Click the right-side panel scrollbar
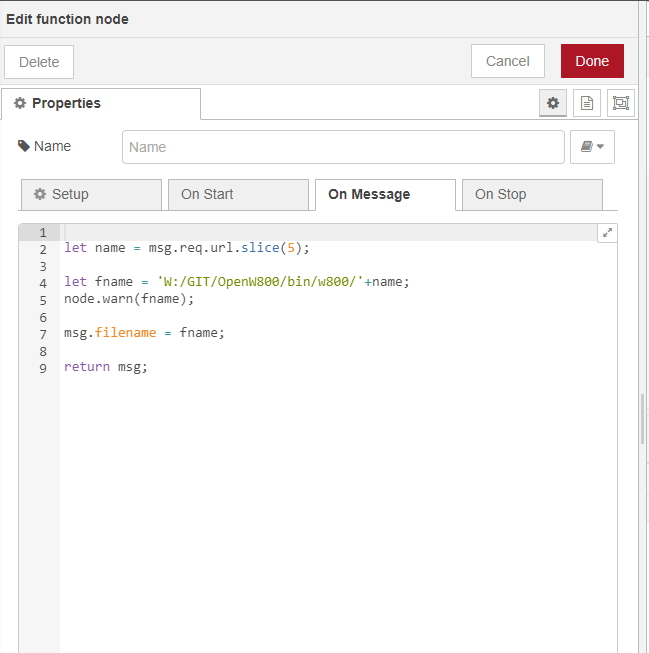 643,420
